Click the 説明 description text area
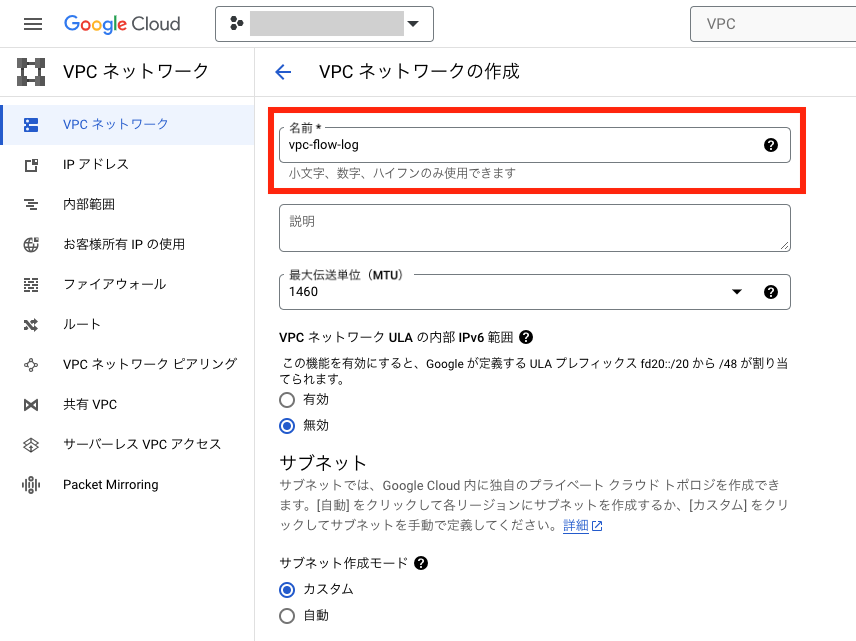 click(534, 228)
